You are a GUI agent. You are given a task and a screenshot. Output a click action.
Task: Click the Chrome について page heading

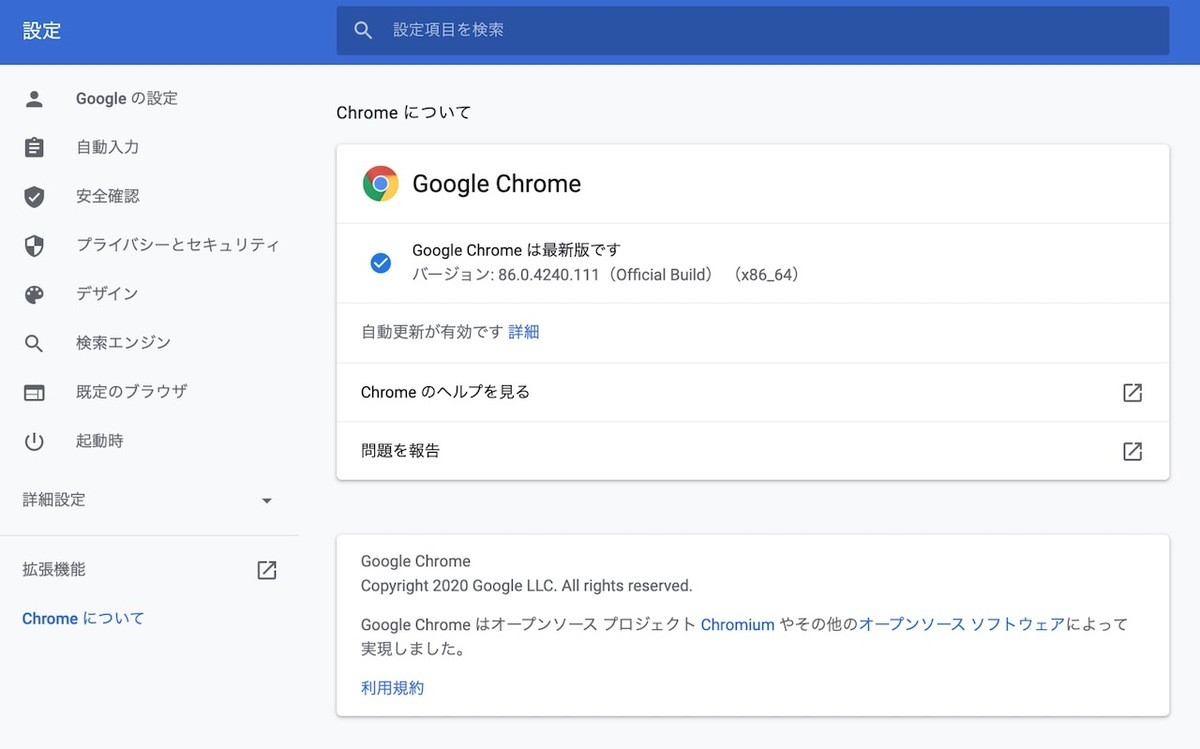click(x=404, y=113)
